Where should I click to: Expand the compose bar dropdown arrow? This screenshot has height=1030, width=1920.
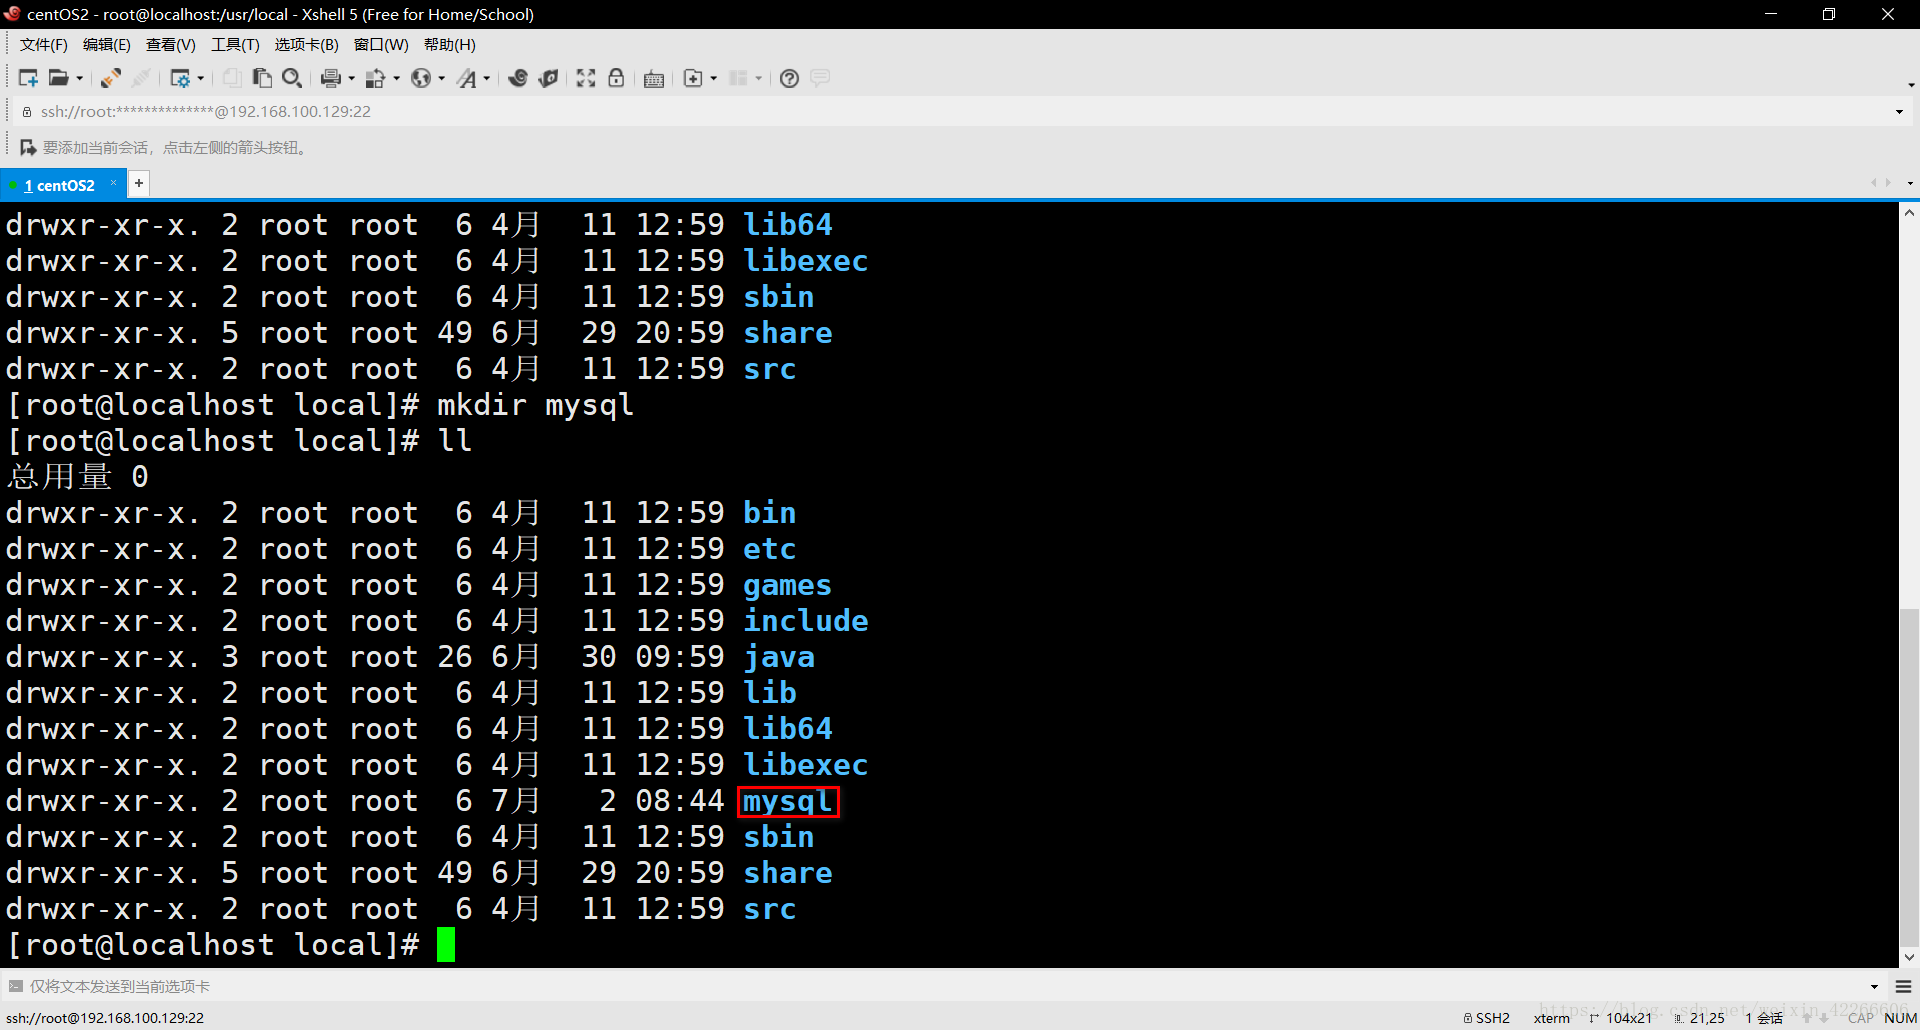[1874, 987]
